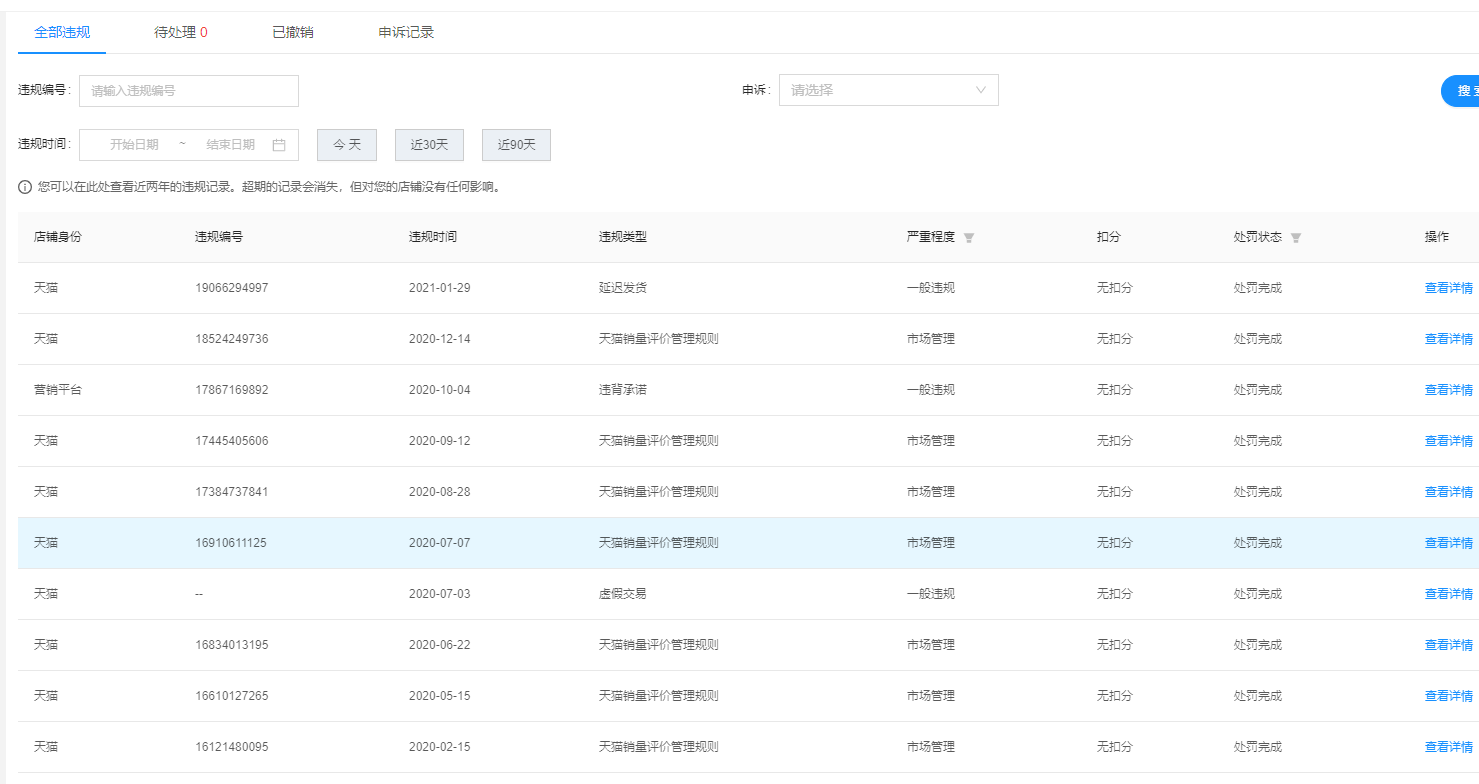Click 市场管理 in the 2020-12-14 row
The image size is (1479, 784).
pyautogui.click(x=931, y=339)
